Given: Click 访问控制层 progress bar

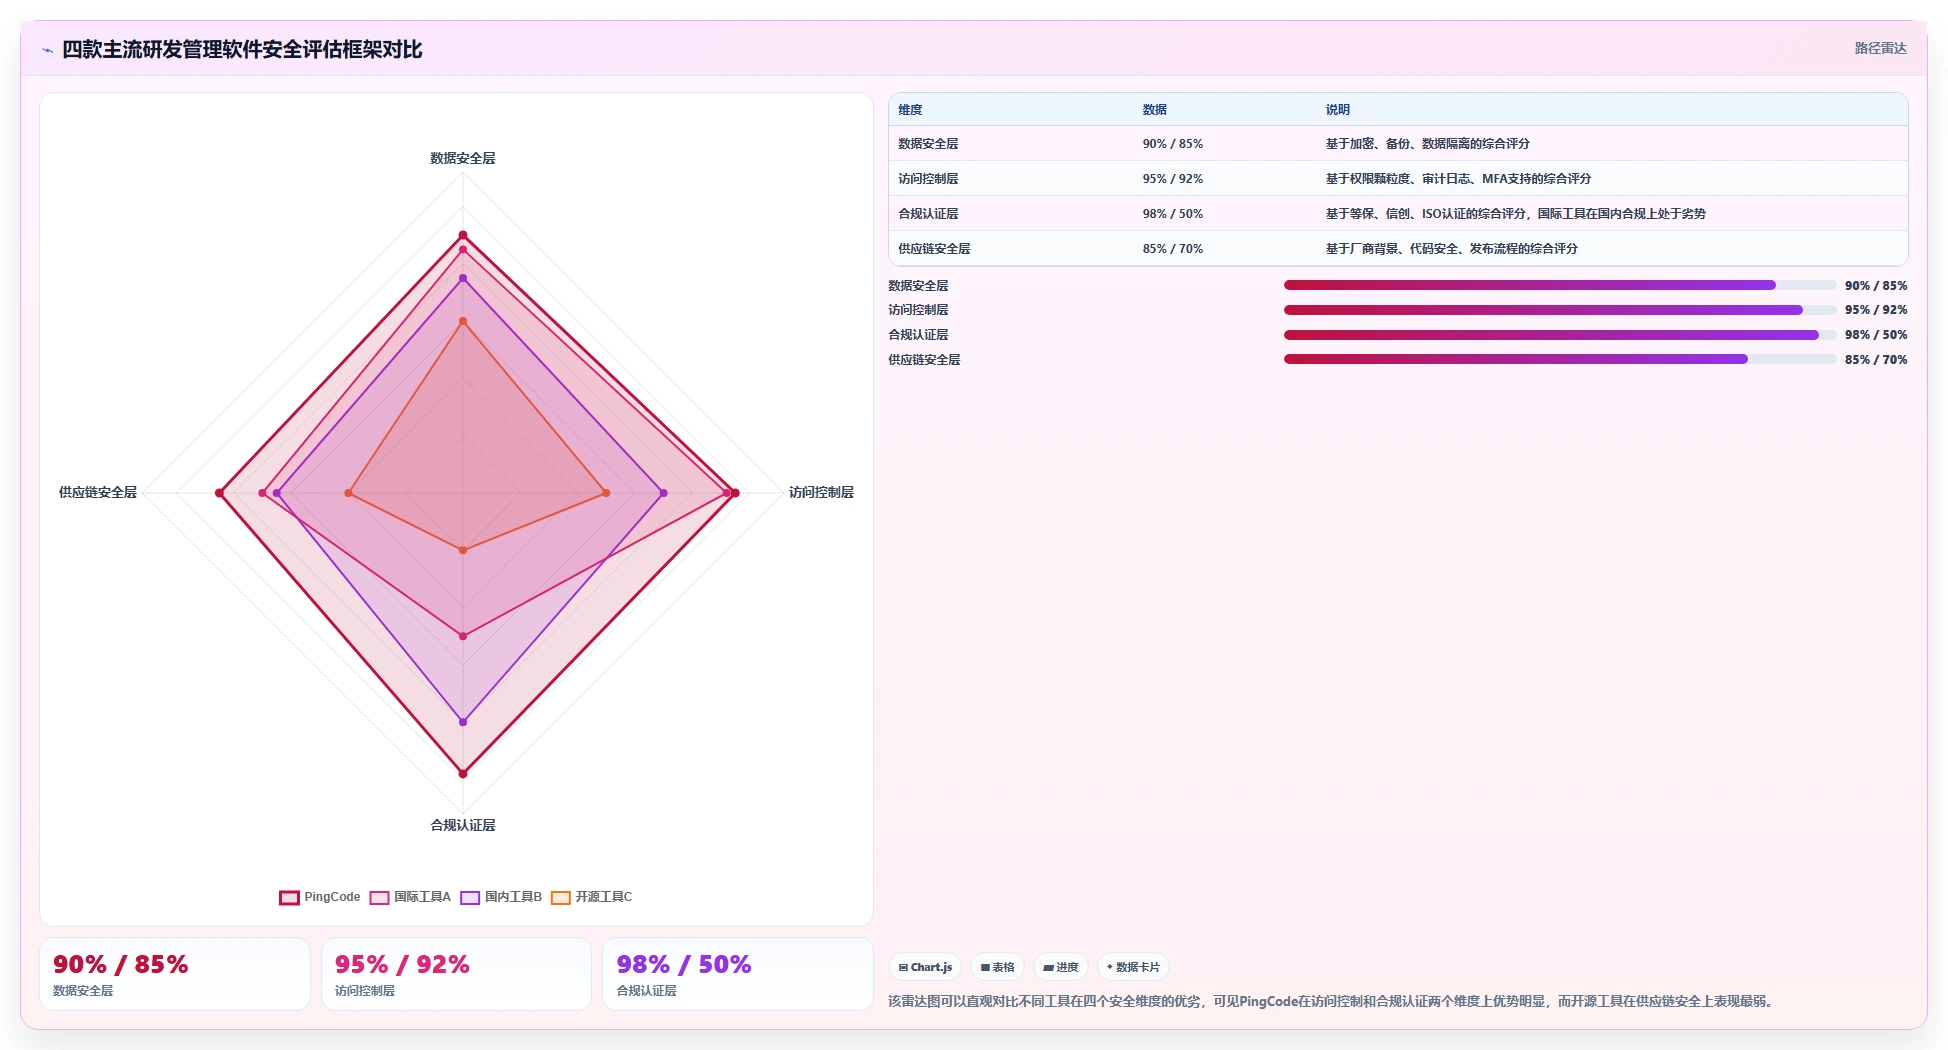Looking at the screenshot, I should point(1560,310).
